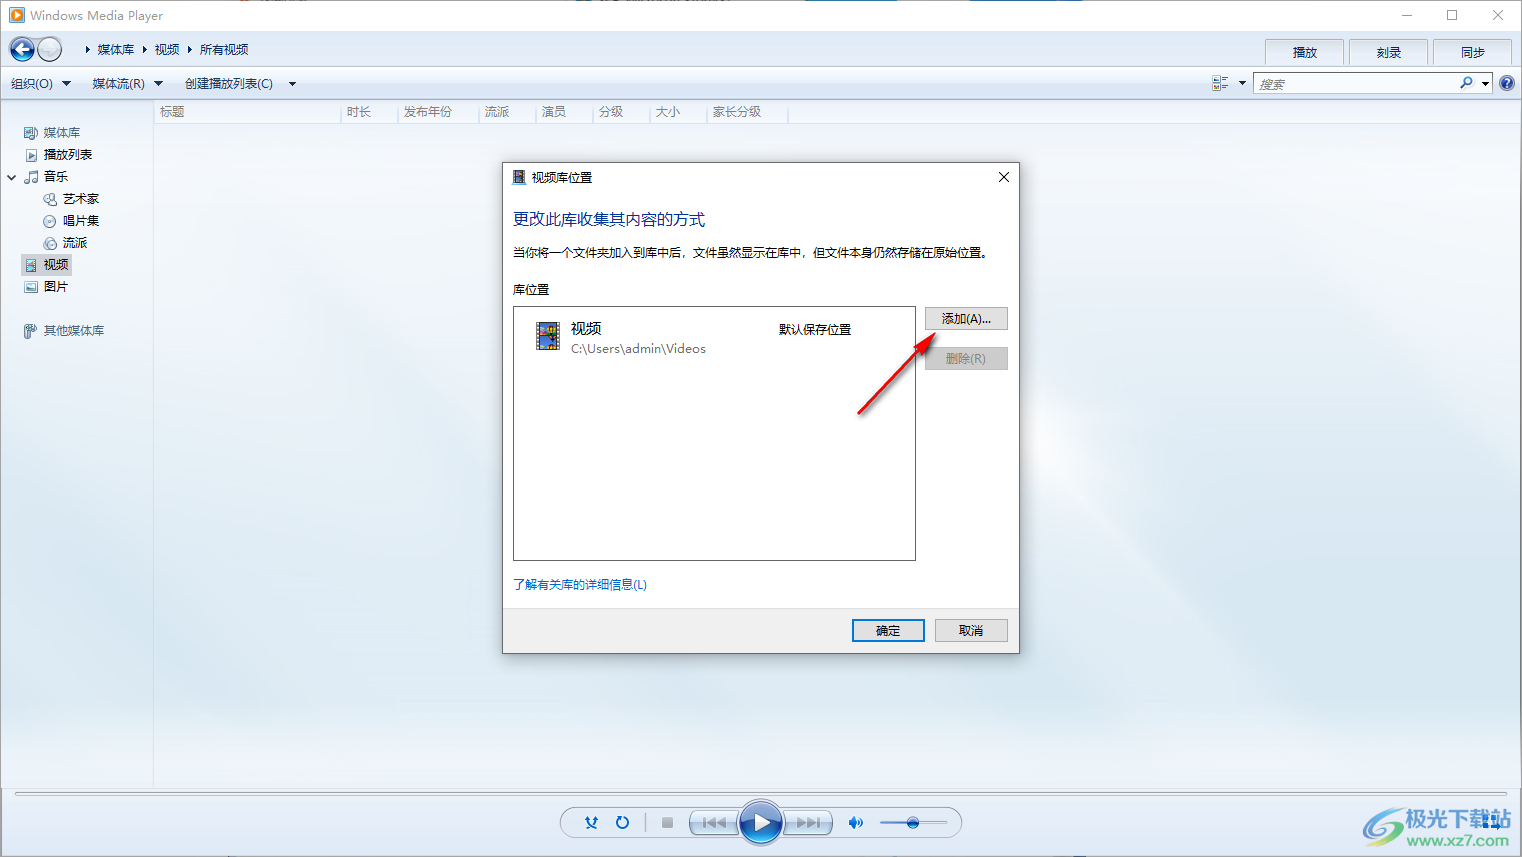Expand the View options dropdown arrow
Viewport: 1522px width, 857px height.
point(1242,83)
